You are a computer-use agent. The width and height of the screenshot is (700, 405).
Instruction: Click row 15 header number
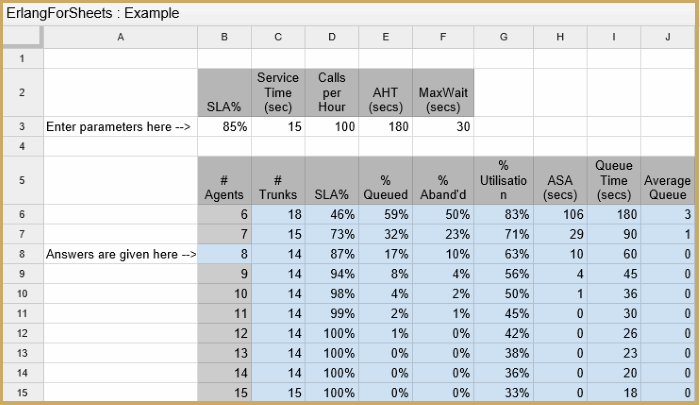coord(21,390)
